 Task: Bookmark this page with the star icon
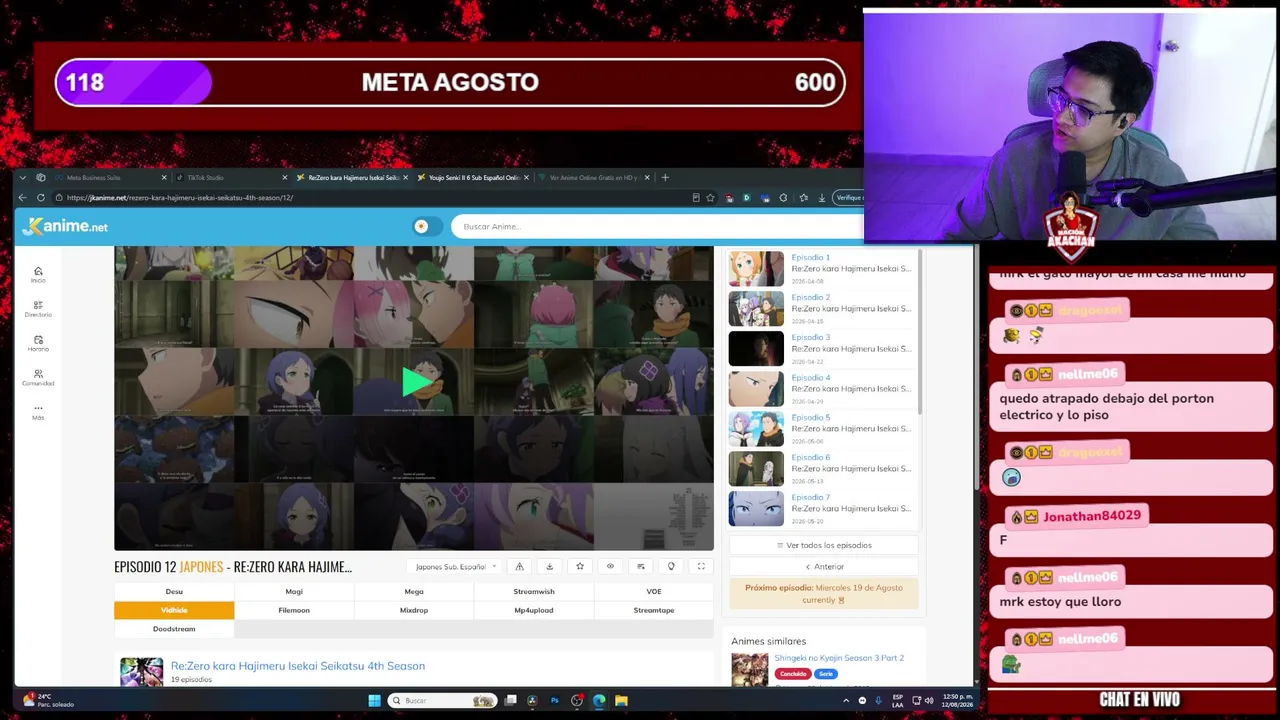coord(710,198)
